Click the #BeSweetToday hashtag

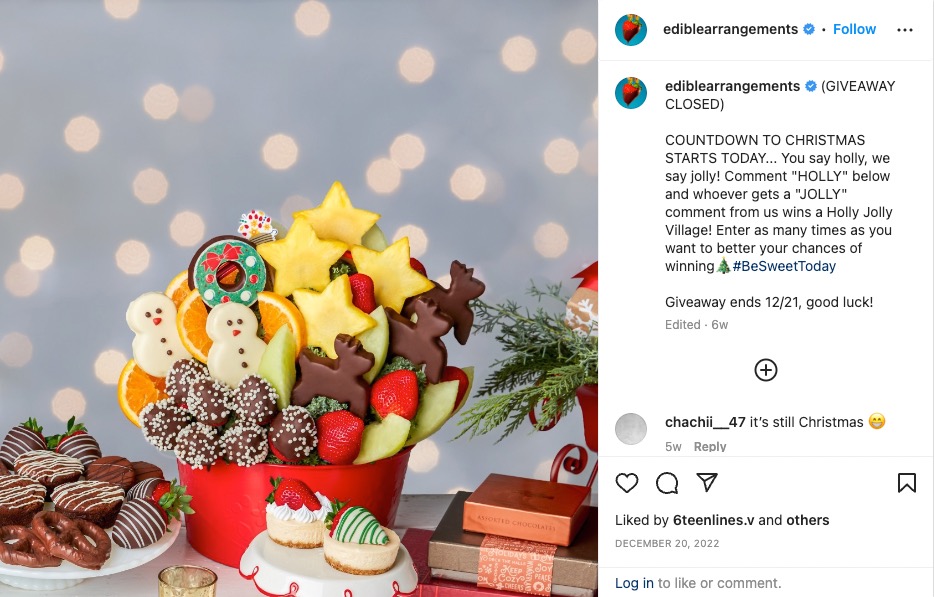[x=784, y=266]
